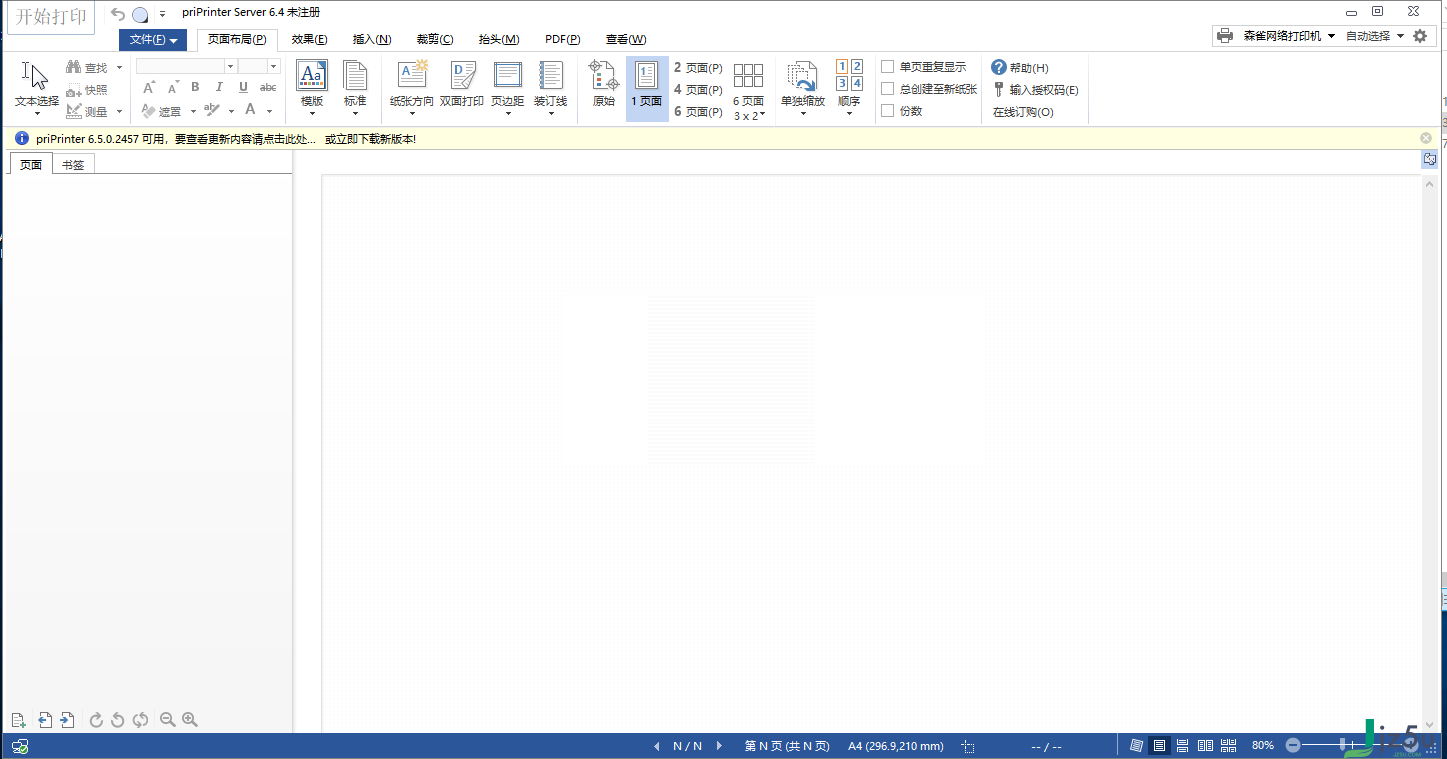Open 纸张方向 paper orientation options
Viewport: 1447px width, 759px height.
pyautogui.click(x=412, y=88)
